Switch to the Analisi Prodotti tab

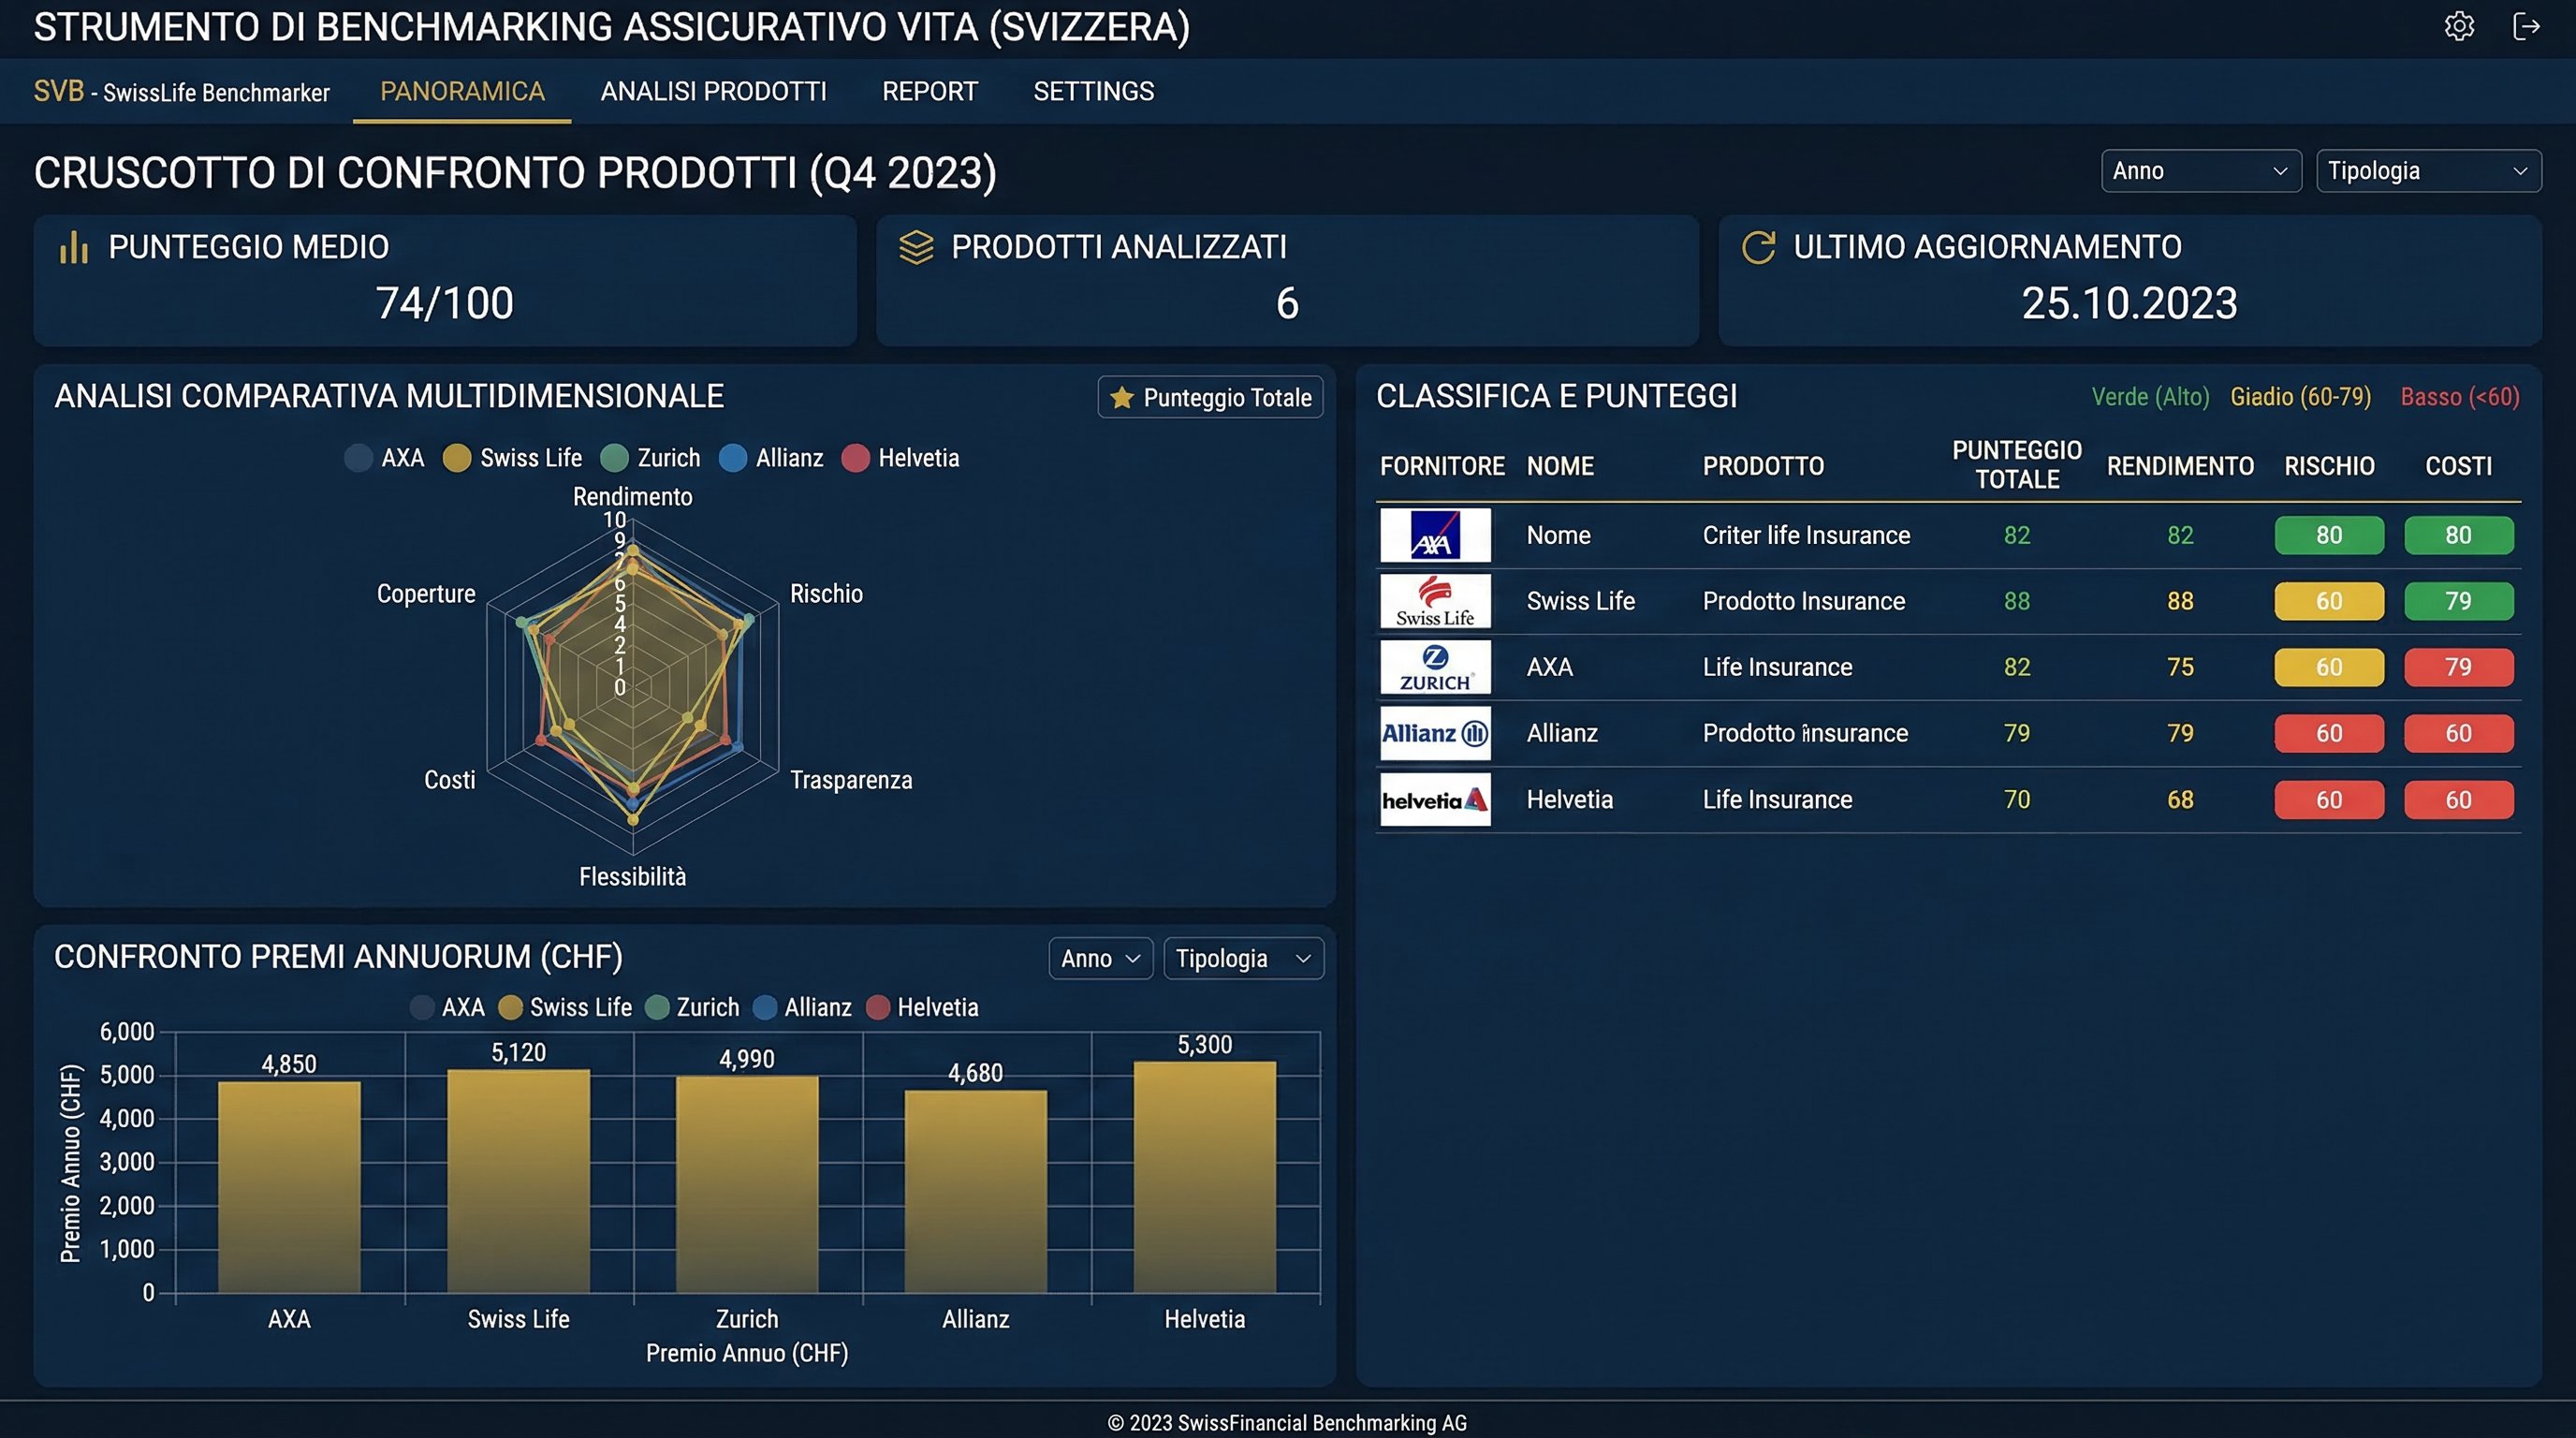[x=713, y=91]
